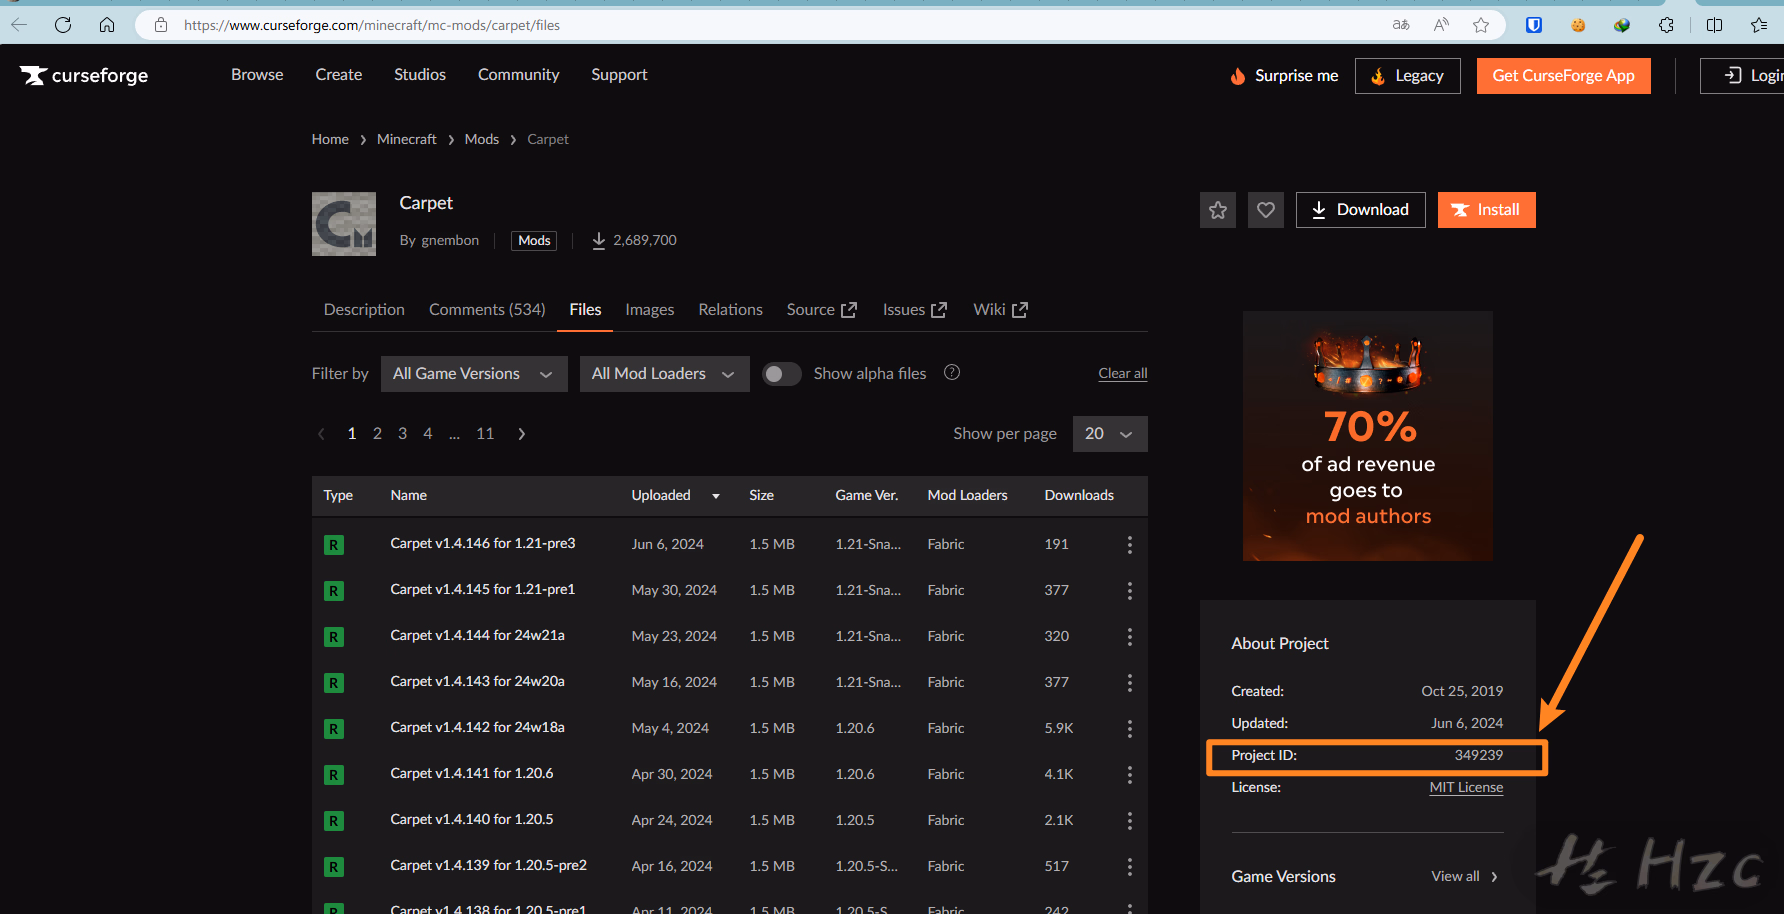Image resolution: width=1784 pixels, height=914 pixels.
Task: Expand All Game Versions dropdown
Action: (474, 374)
